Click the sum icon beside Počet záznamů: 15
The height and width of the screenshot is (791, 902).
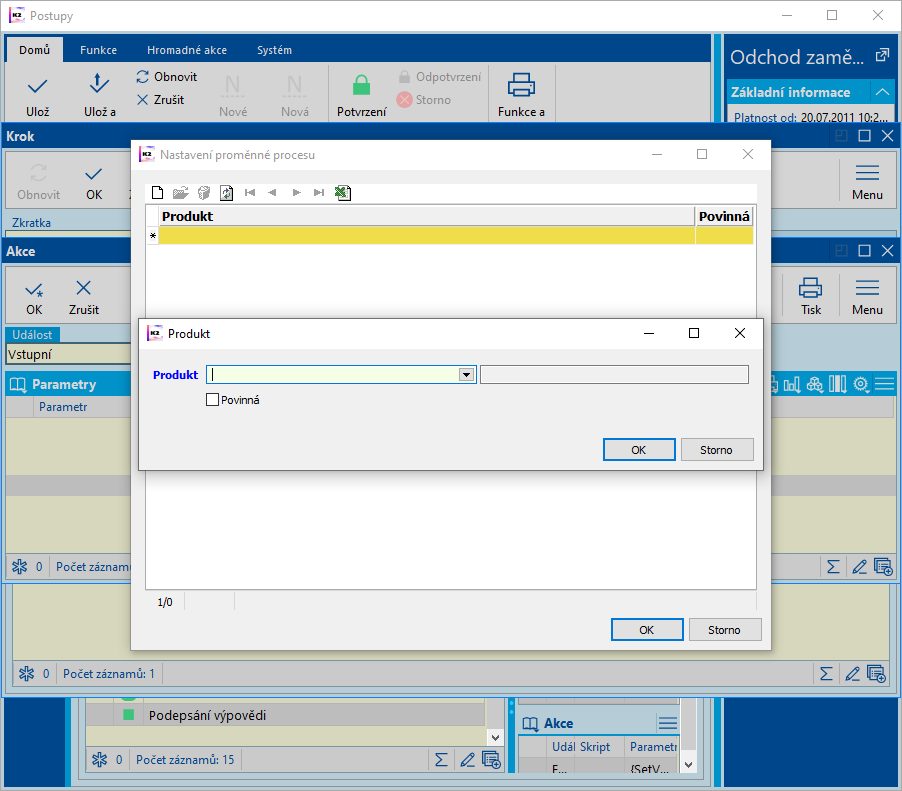point(441,760)
